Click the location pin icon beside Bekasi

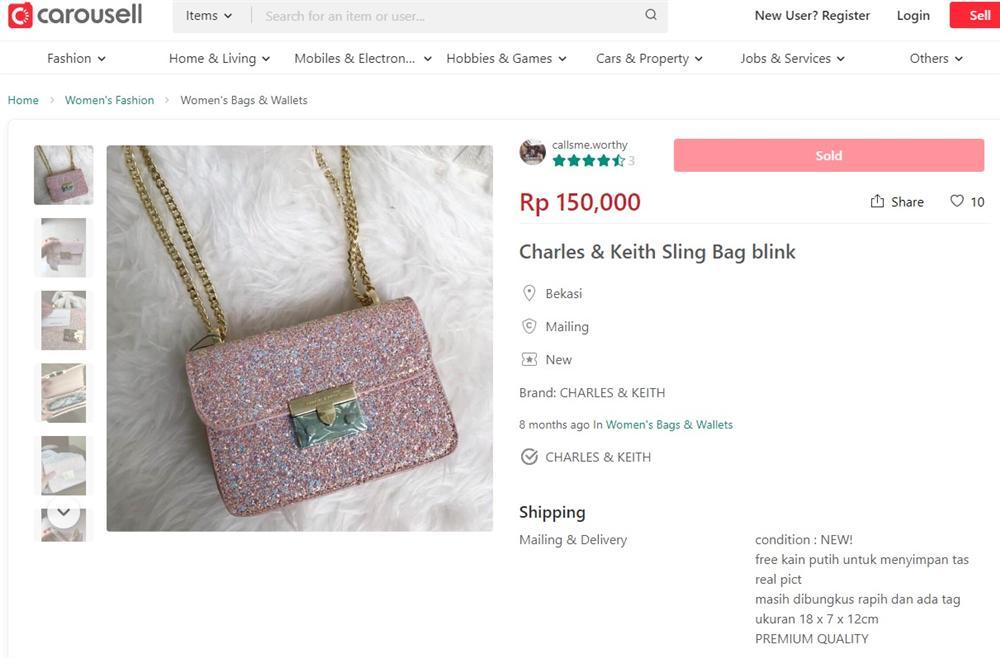[529, 293]
